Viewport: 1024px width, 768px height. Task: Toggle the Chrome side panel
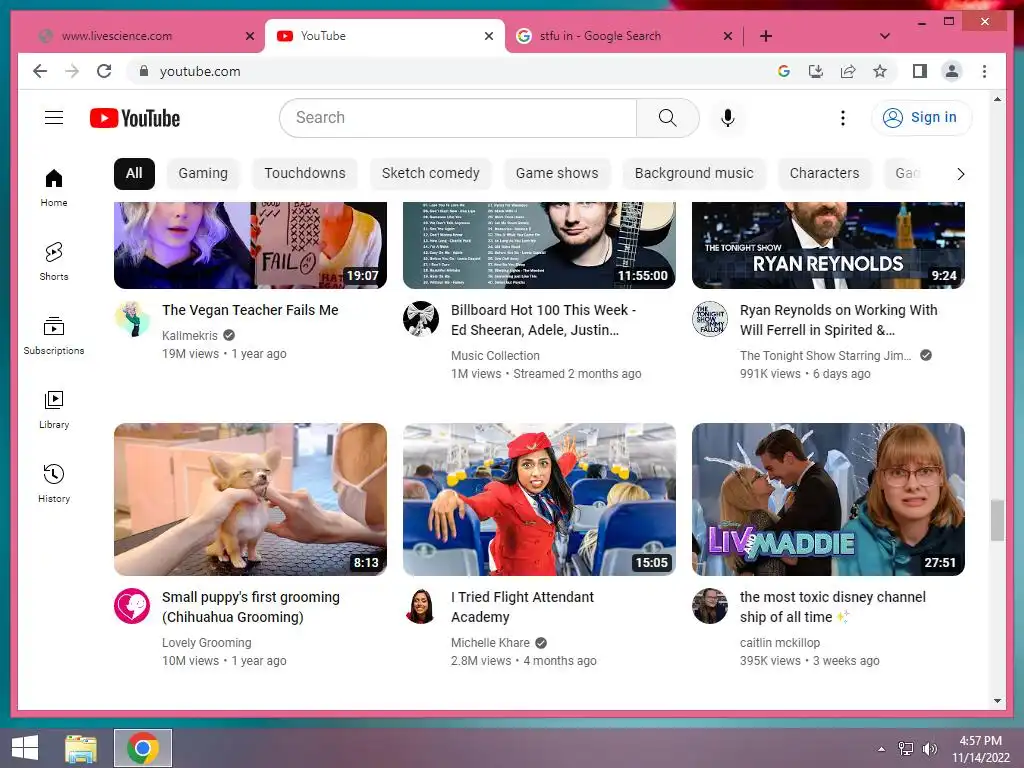point(920,71)
